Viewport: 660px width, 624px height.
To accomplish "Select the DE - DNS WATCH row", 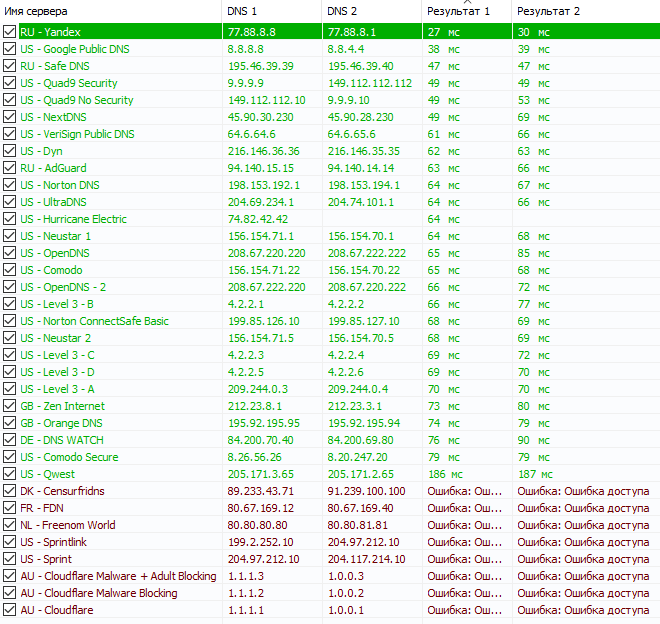I will [x=61, y=440].
